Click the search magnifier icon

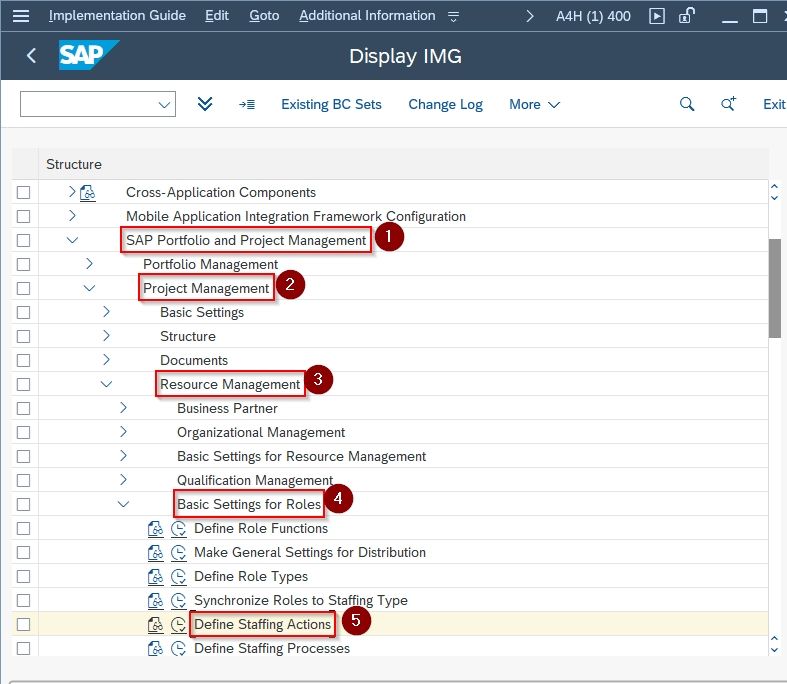point(687,104)
